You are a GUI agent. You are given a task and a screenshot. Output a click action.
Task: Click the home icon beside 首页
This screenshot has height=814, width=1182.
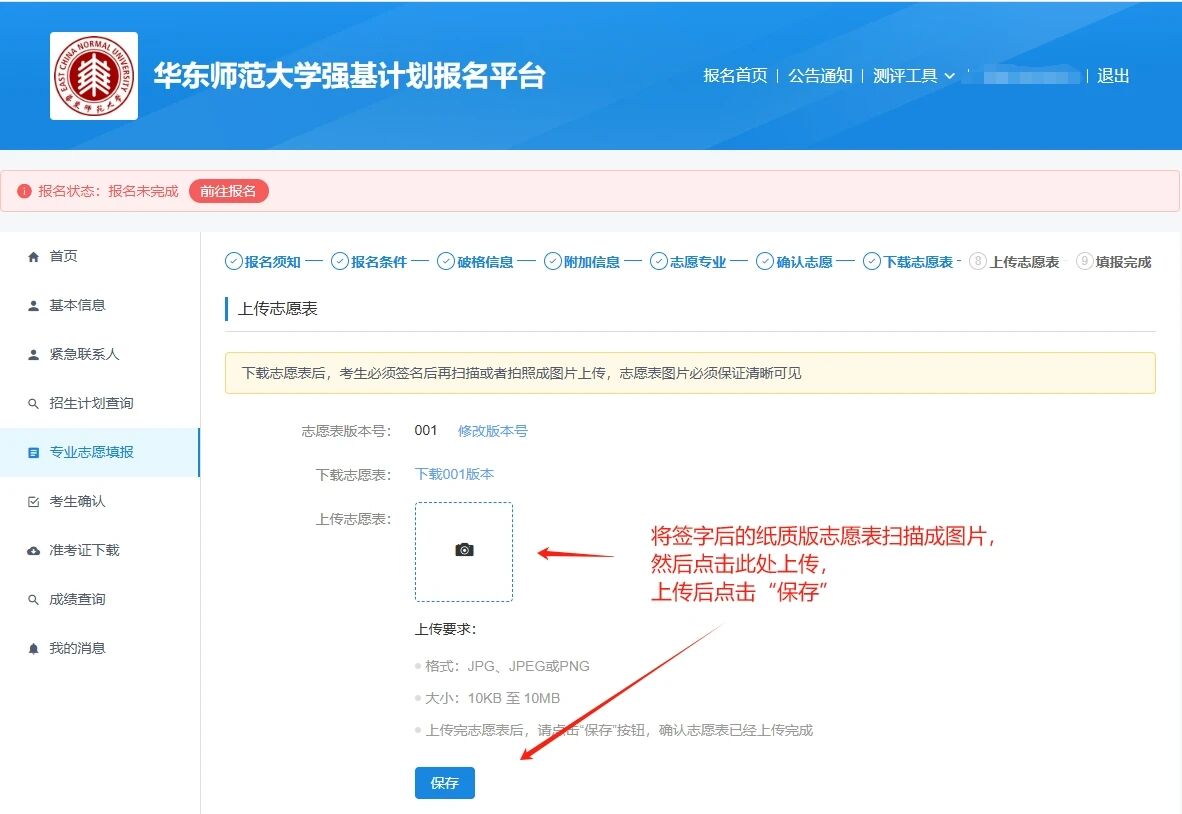(x=34, y=257)
